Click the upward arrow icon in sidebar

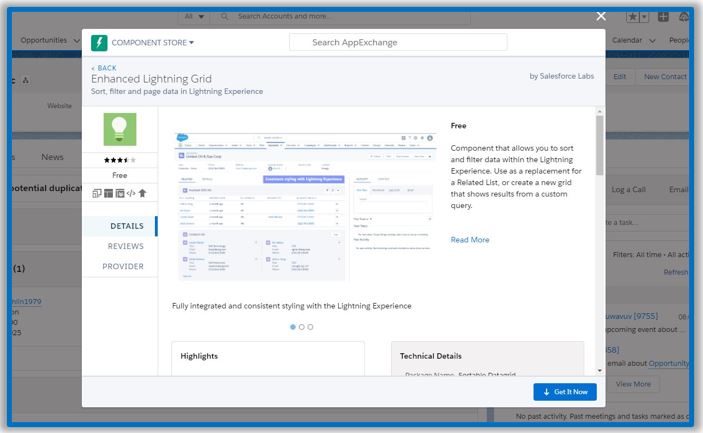[x=143, y=193]
